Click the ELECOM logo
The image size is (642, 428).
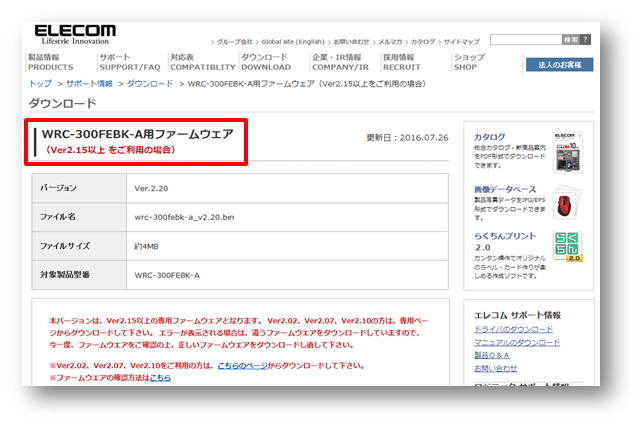point(75,34)
